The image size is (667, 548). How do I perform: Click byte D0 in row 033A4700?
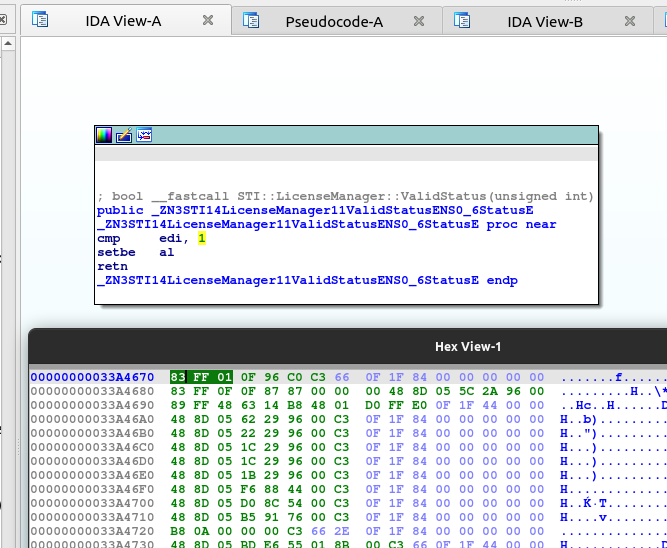tap(248, 503)
